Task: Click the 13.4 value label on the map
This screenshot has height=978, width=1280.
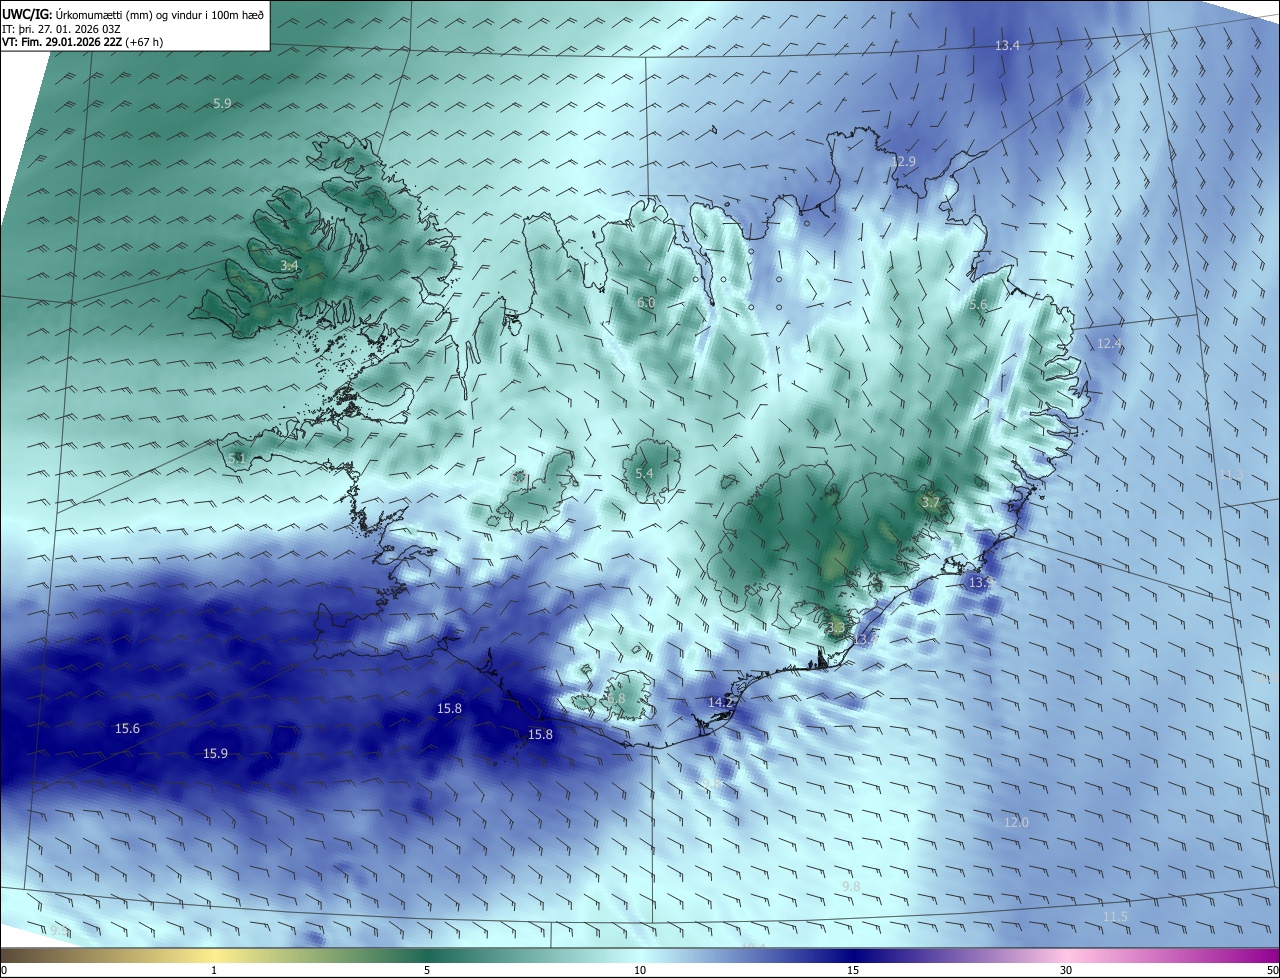Action: (x=1007, y=46)
